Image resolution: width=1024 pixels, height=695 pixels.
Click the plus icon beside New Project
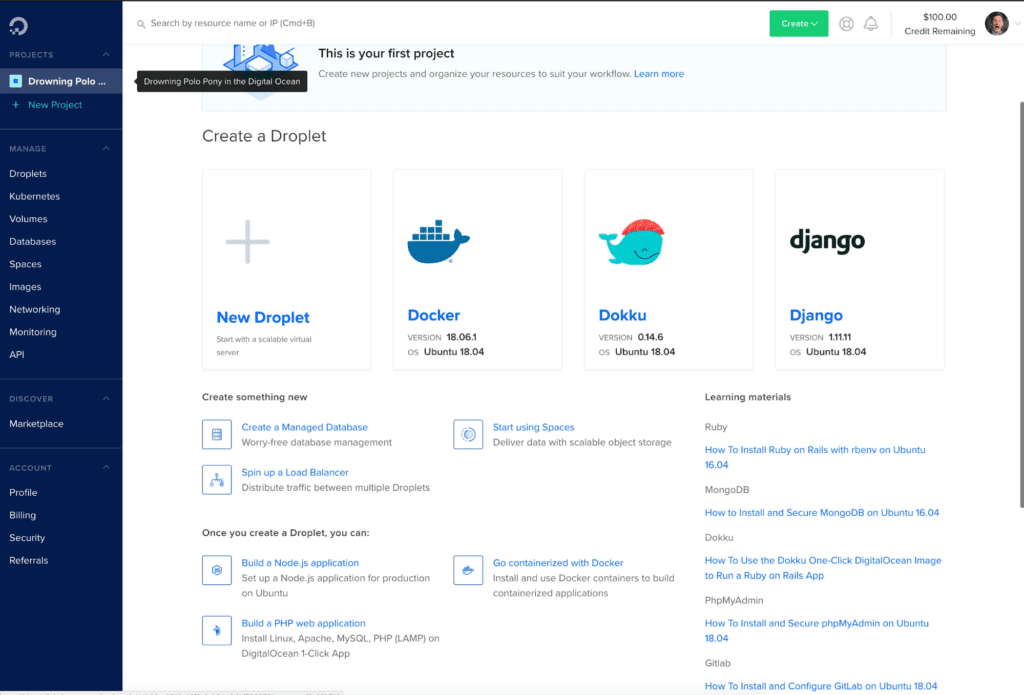(x=16, y=105)
